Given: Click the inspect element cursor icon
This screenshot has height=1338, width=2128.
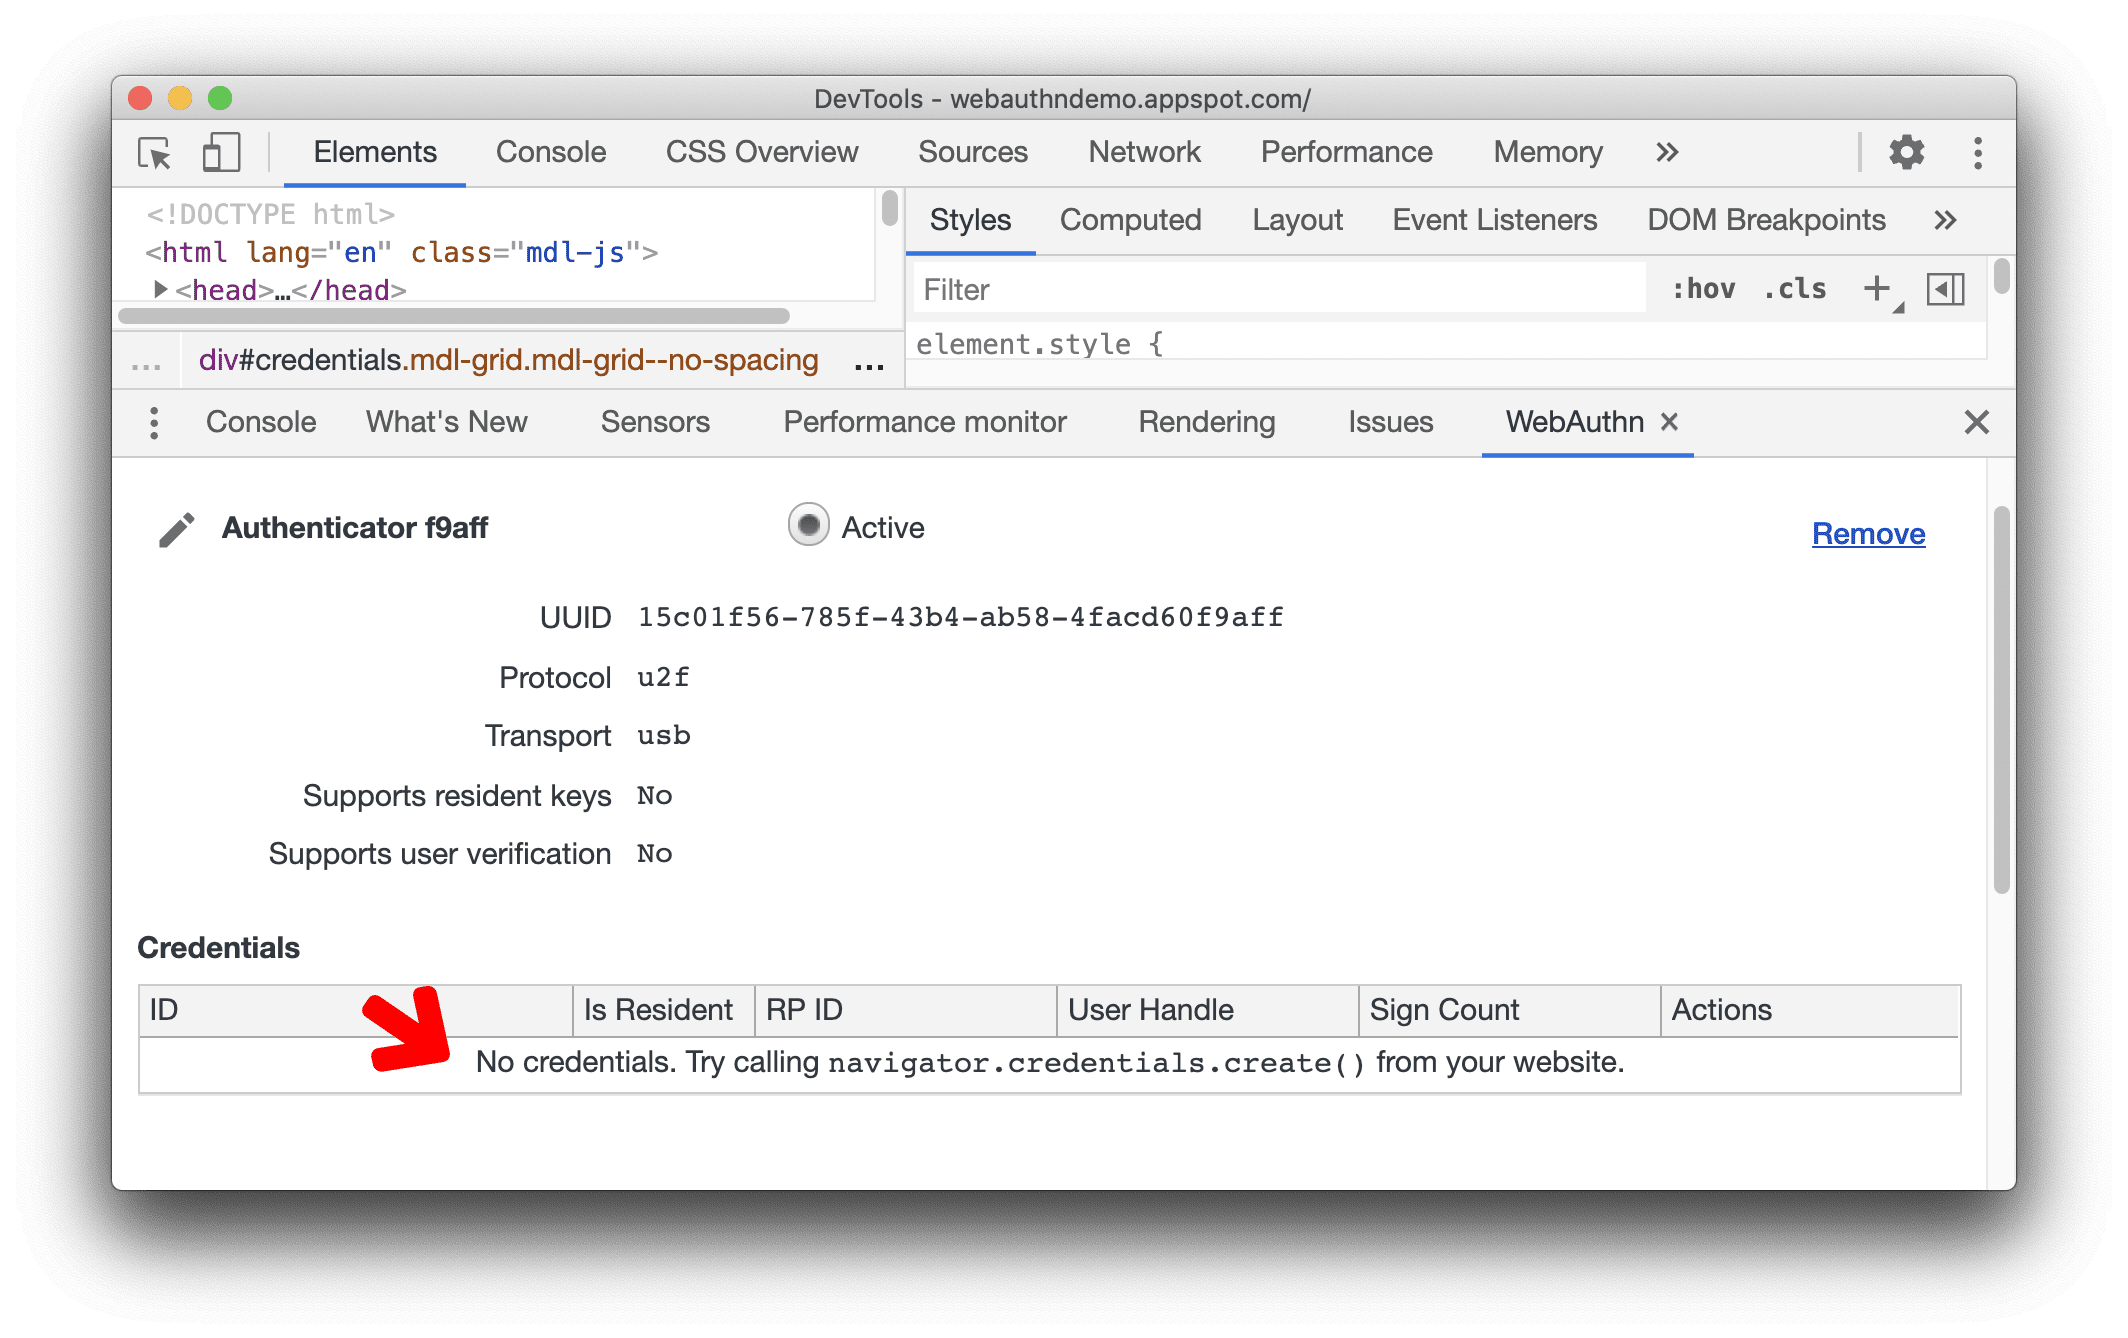Looking at the screenshot, I should [156, 153].
